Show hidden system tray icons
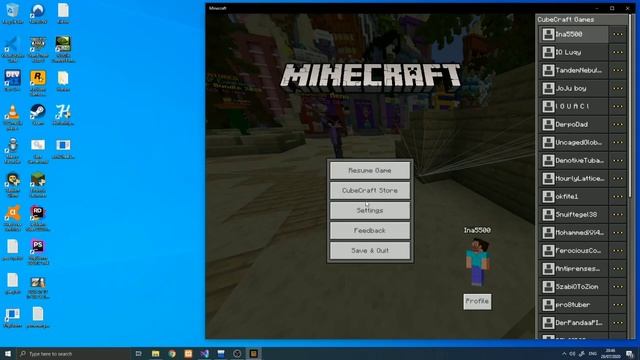The height and width of the screenshot is (360, 640). (564, 353)
